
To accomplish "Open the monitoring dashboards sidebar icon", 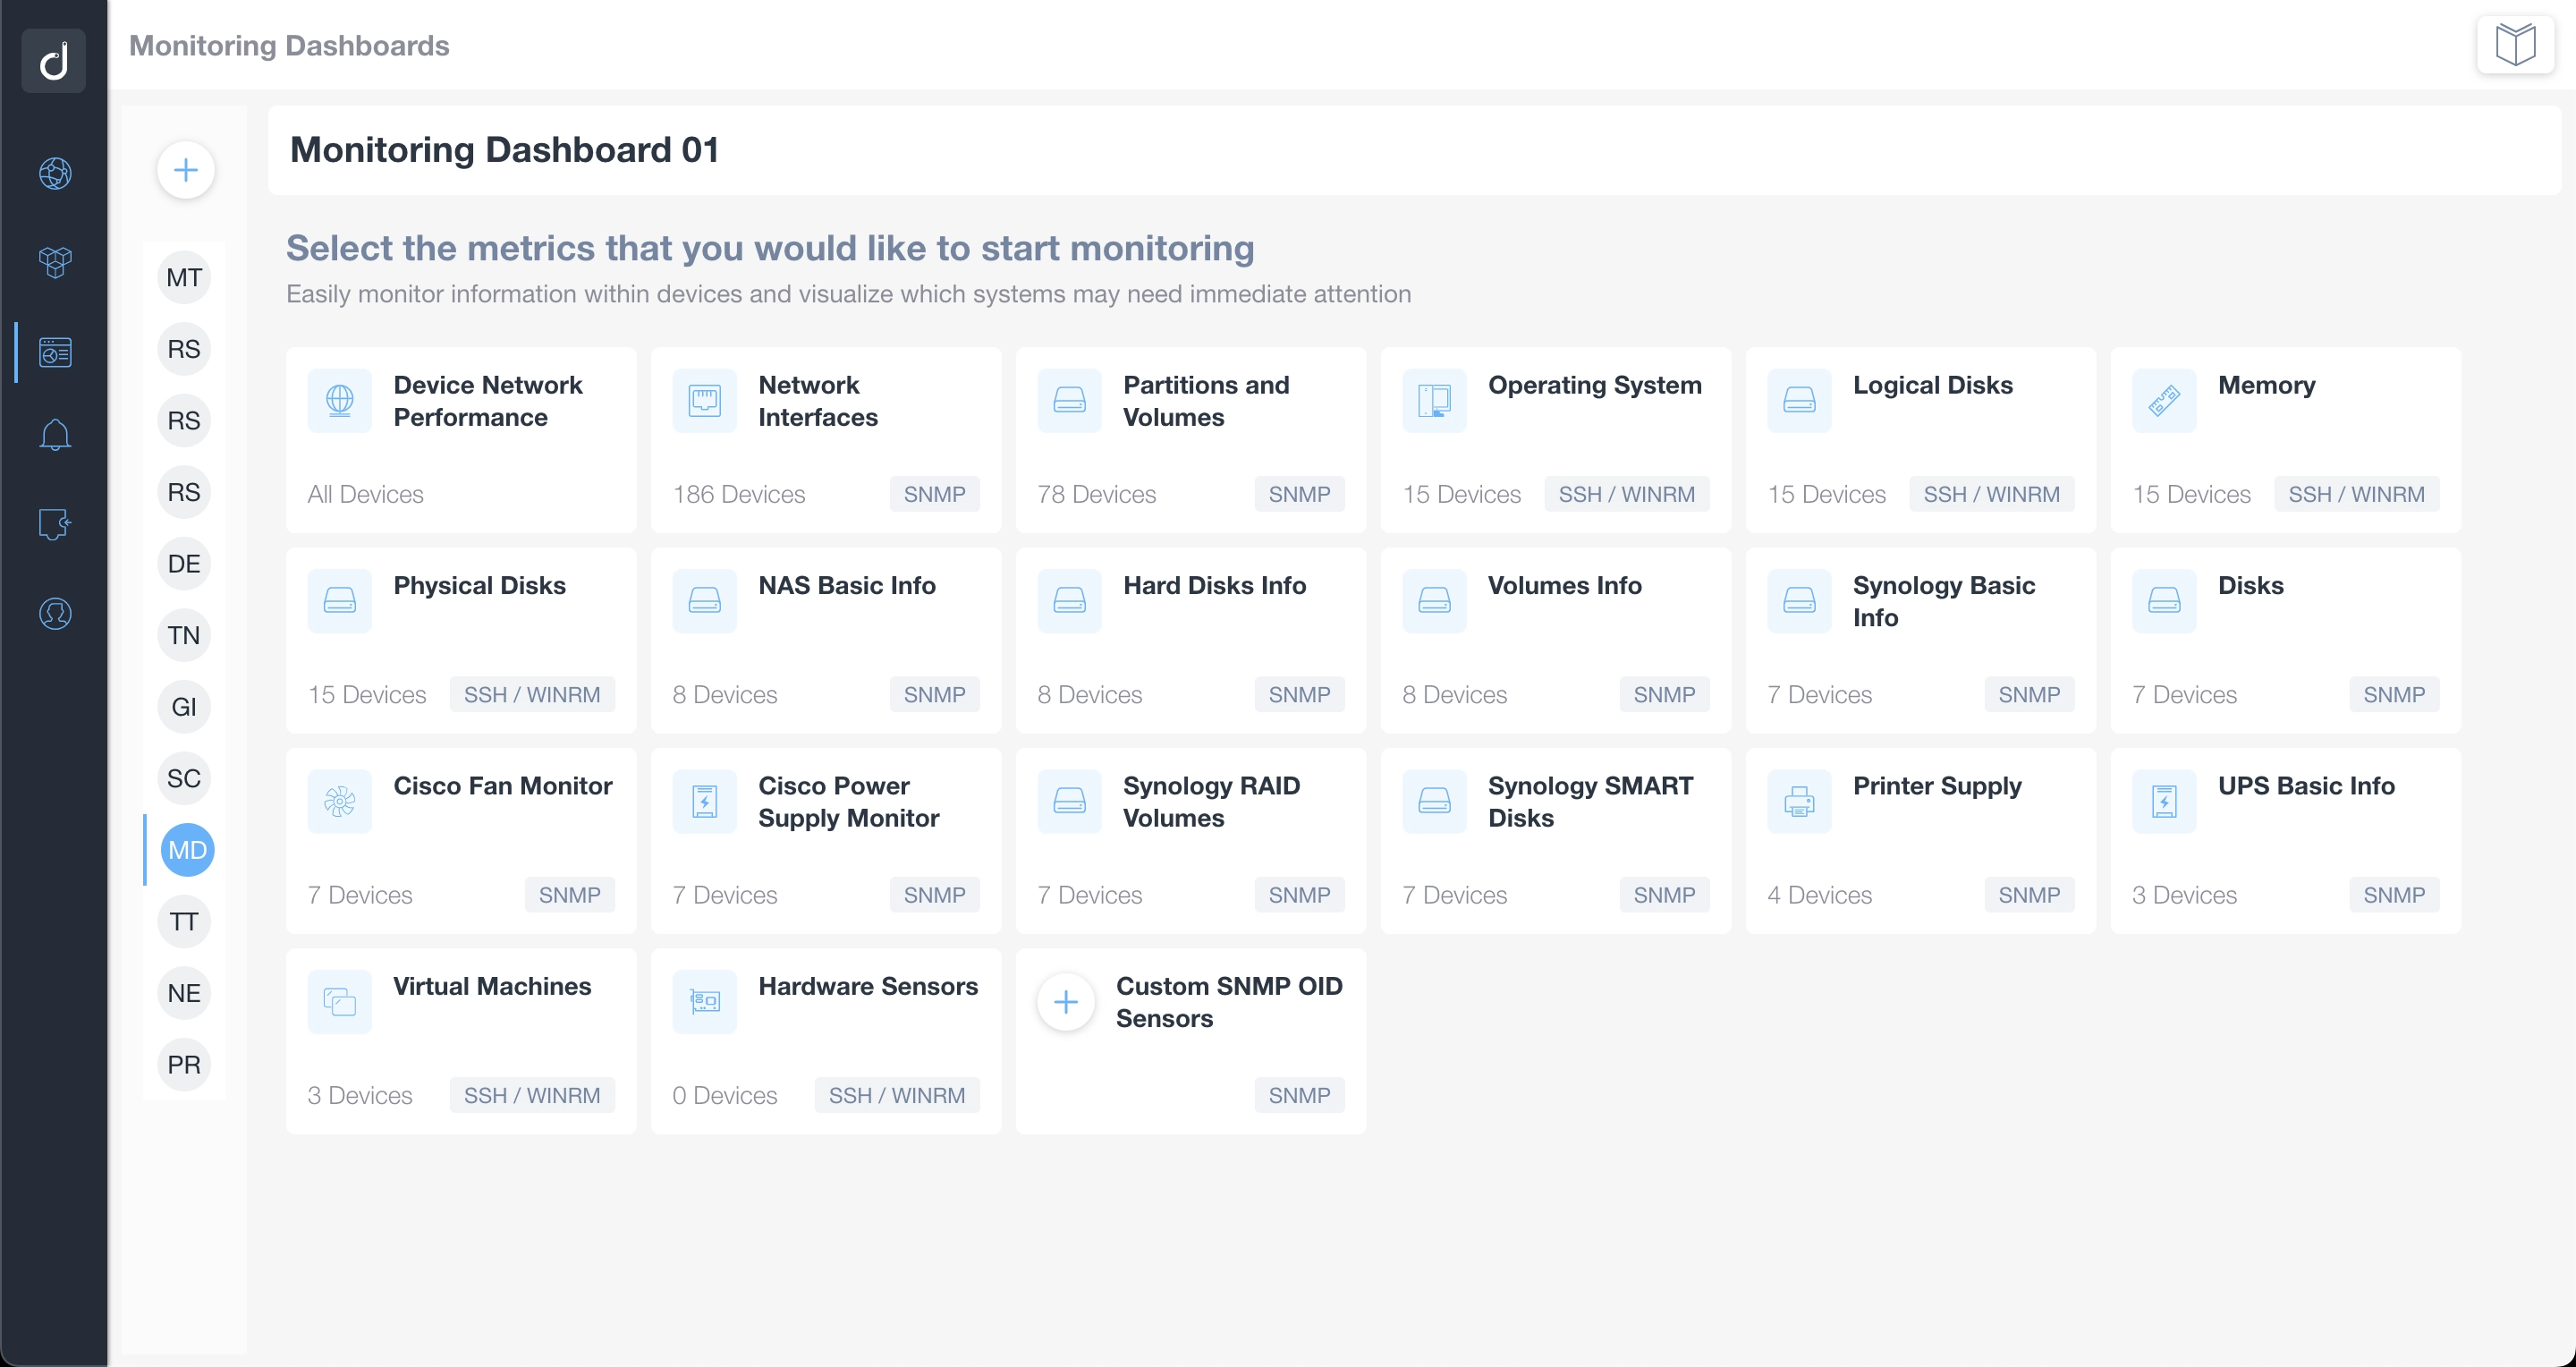I will pyautogui.click(x=55, y=352).
